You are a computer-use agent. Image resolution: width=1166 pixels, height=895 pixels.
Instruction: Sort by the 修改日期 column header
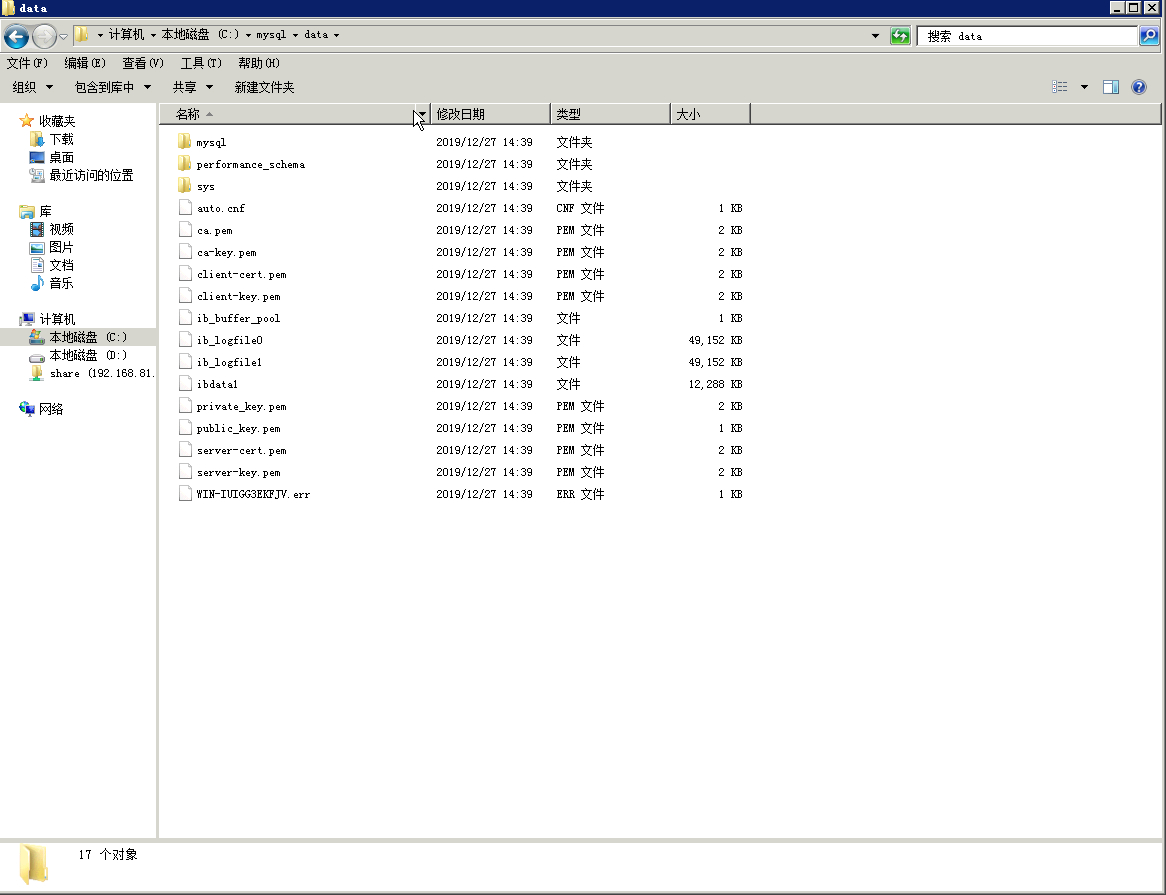tap(490, 114)
